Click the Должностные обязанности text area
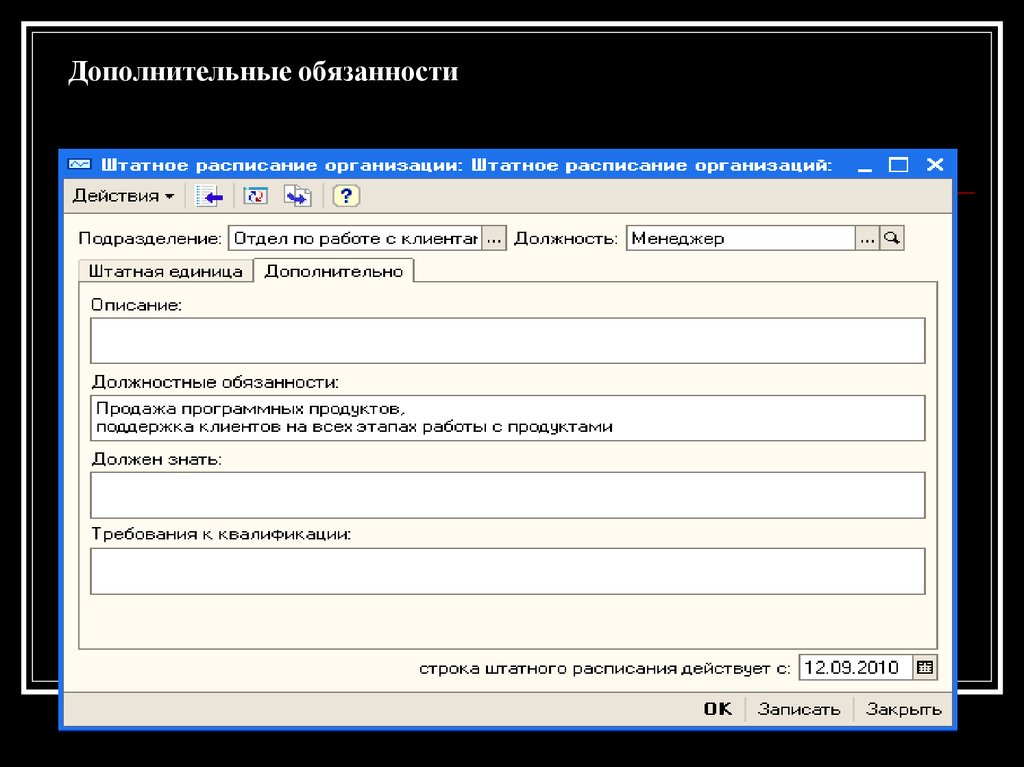The image size is (1024, 767). tap(507, 417)
